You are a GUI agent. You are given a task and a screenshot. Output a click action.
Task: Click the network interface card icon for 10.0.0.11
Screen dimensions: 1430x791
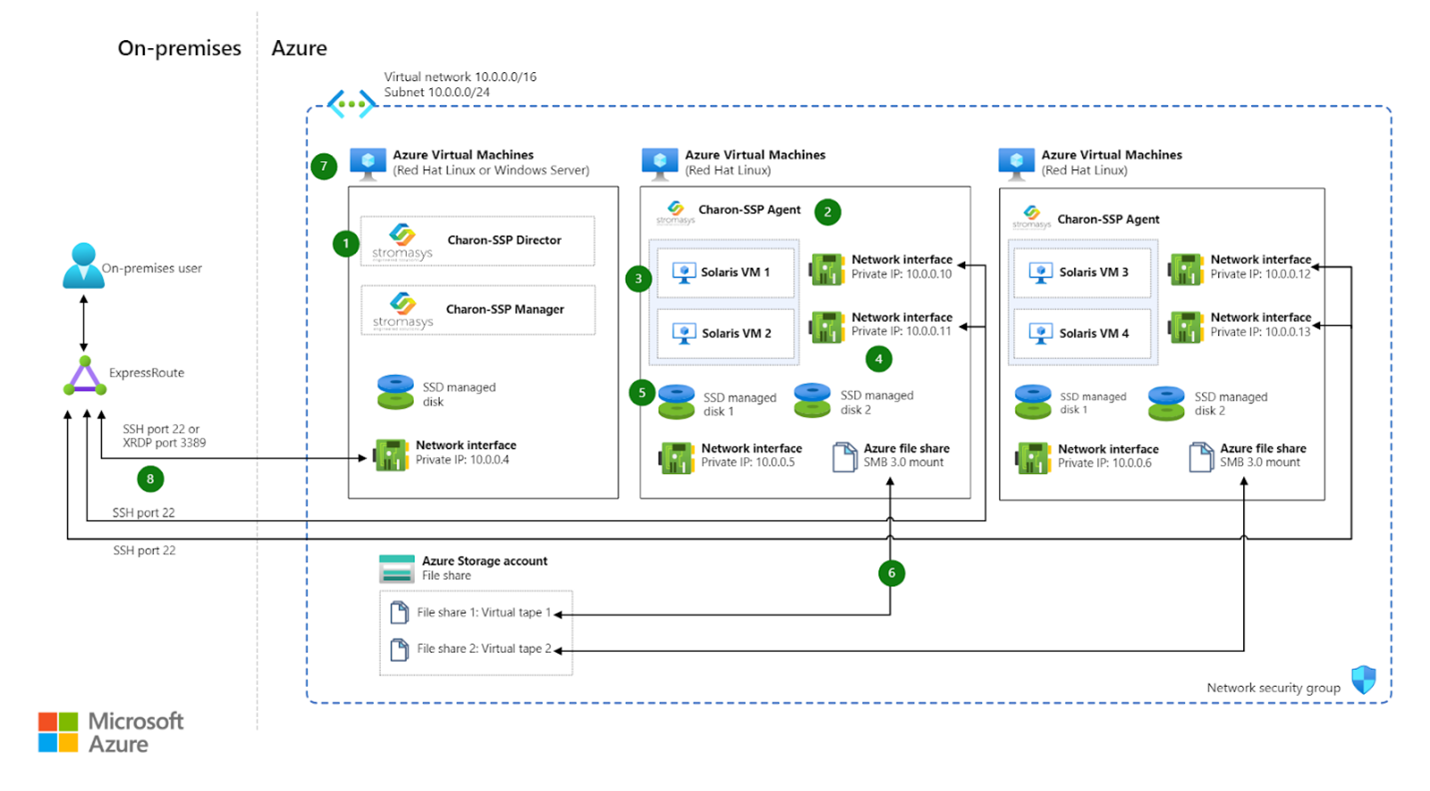827,326
